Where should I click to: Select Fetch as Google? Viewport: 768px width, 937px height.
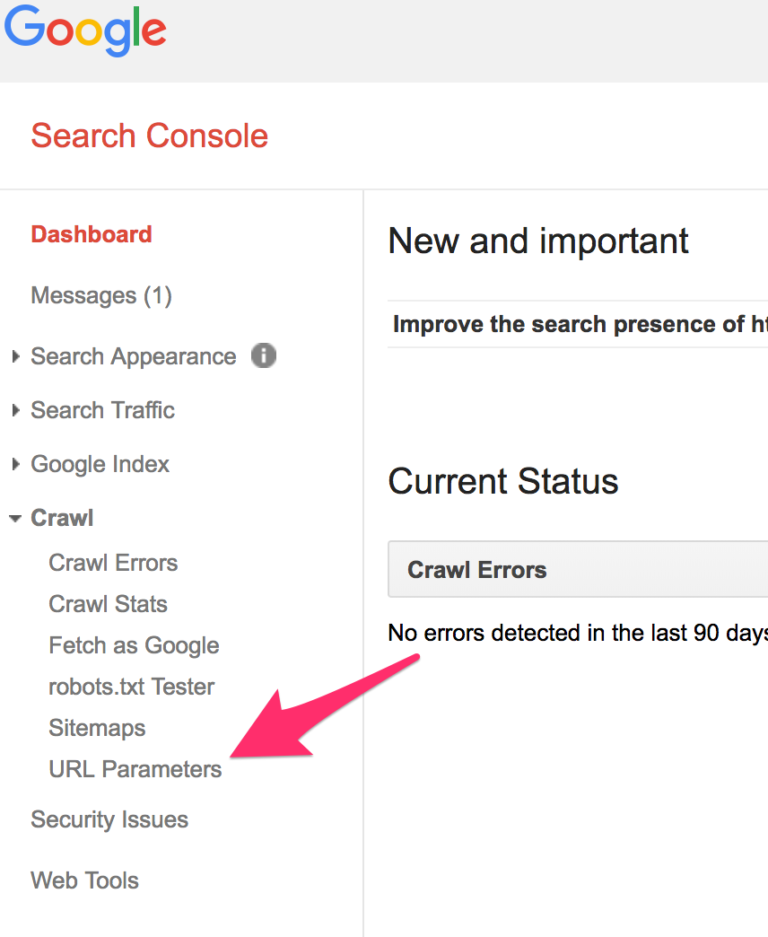point(133,645)
